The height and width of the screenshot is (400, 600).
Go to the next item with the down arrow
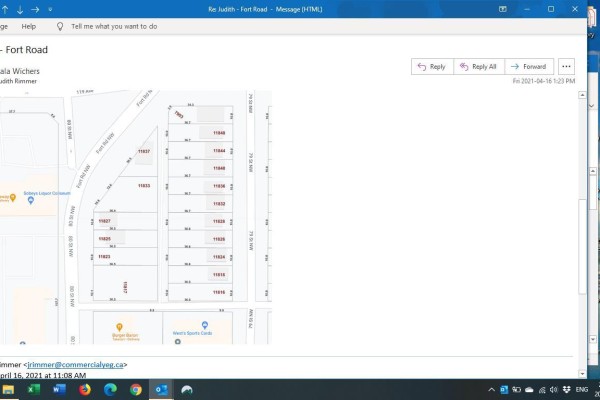pos(20,10)
